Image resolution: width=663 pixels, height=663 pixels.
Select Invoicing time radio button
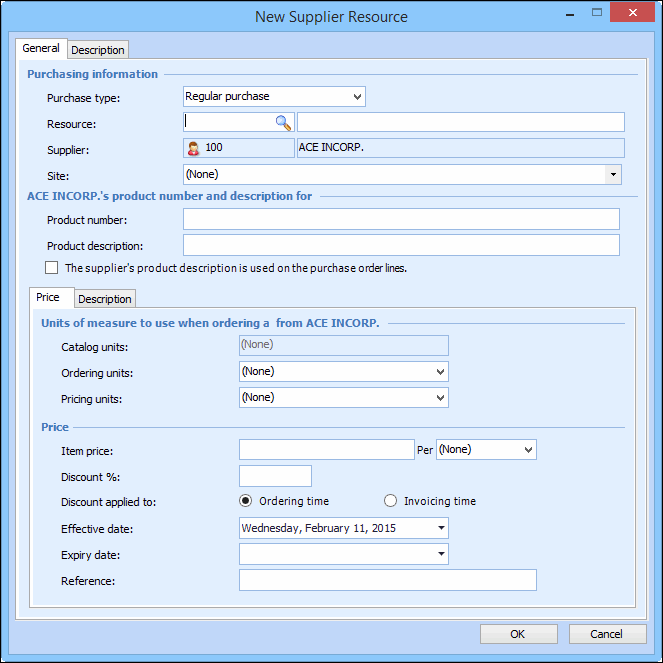click(391, 501)
